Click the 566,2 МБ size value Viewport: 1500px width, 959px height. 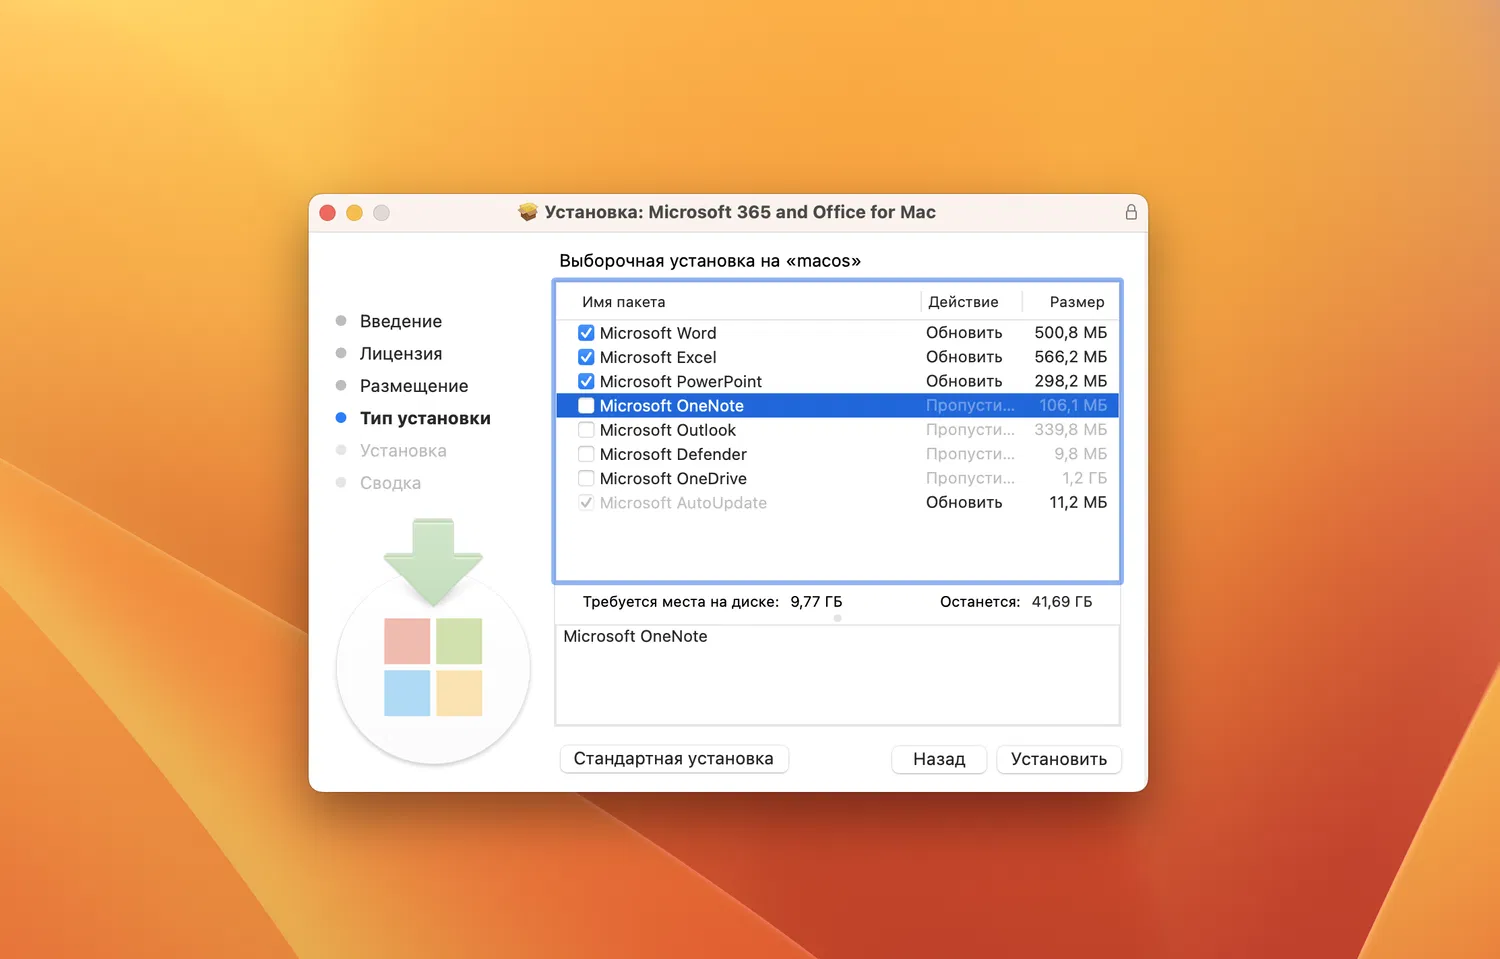tap(1071, 357)
